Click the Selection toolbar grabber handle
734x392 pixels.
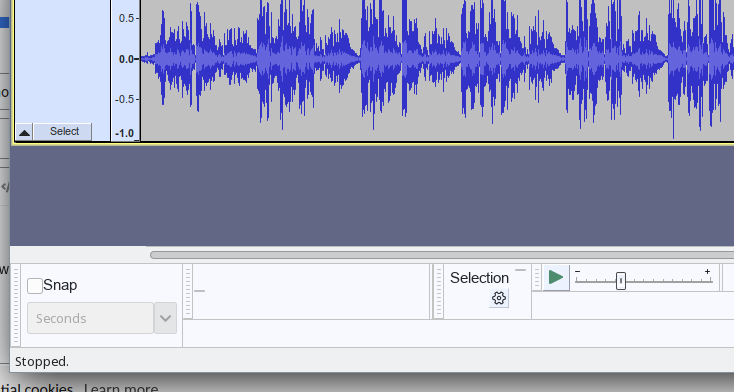coord(439,291)
